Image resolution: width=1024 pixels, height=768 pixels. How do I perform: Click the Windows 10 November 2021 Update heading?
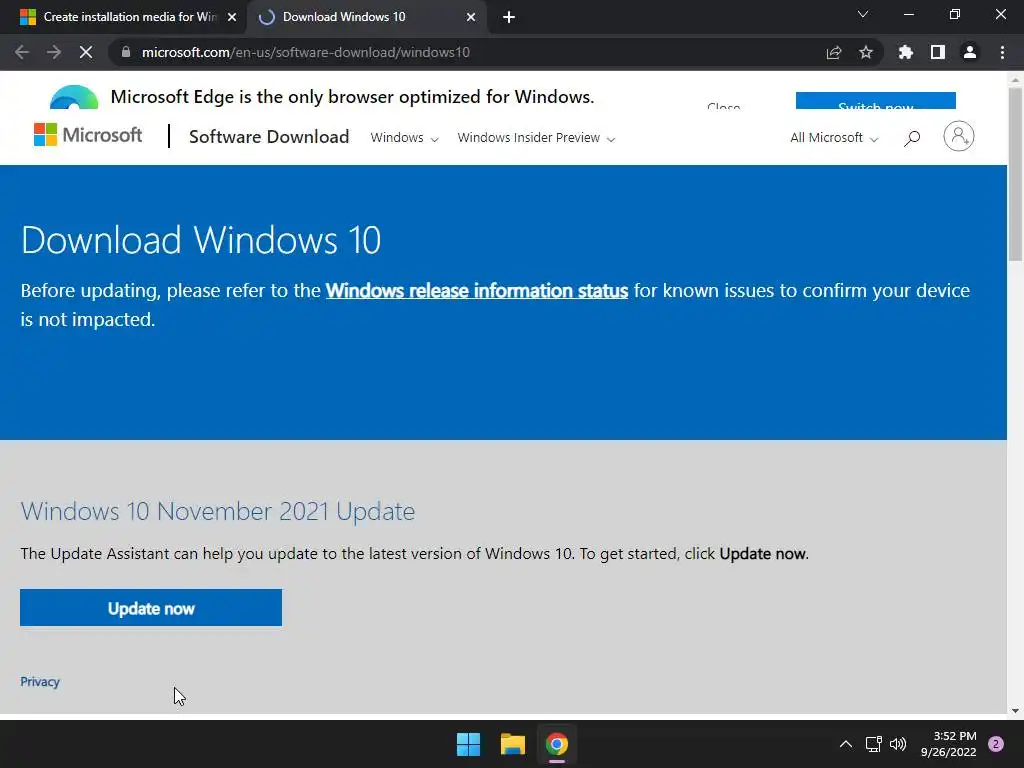217,511
